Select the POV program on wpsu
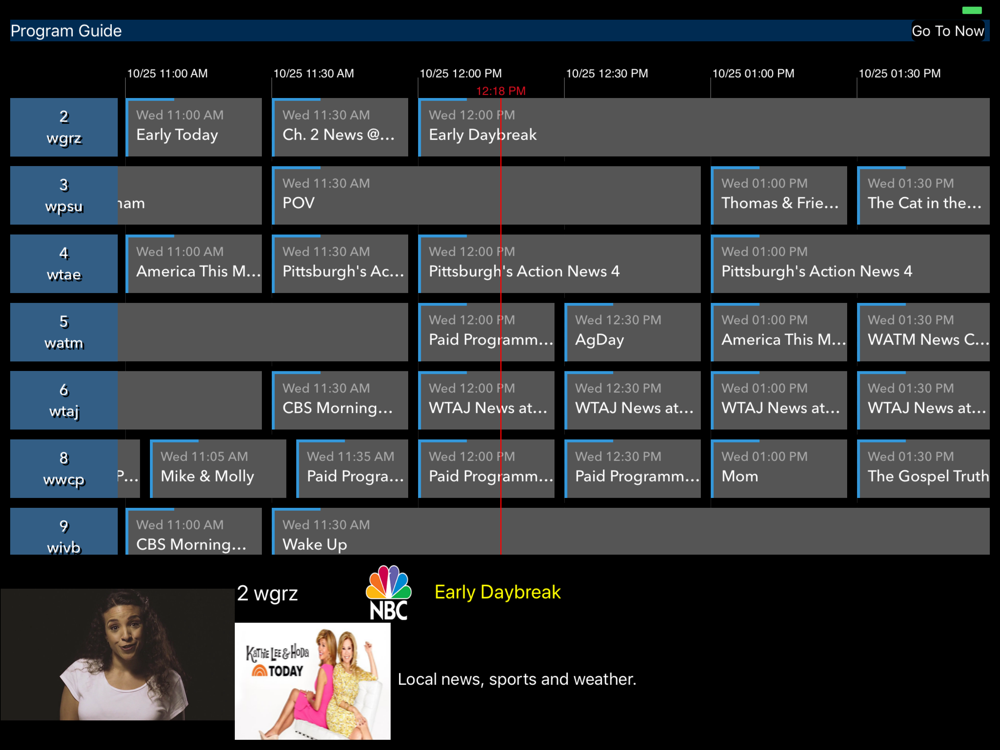Screen dimensions: 1000x750 click(x=486, y=195)
